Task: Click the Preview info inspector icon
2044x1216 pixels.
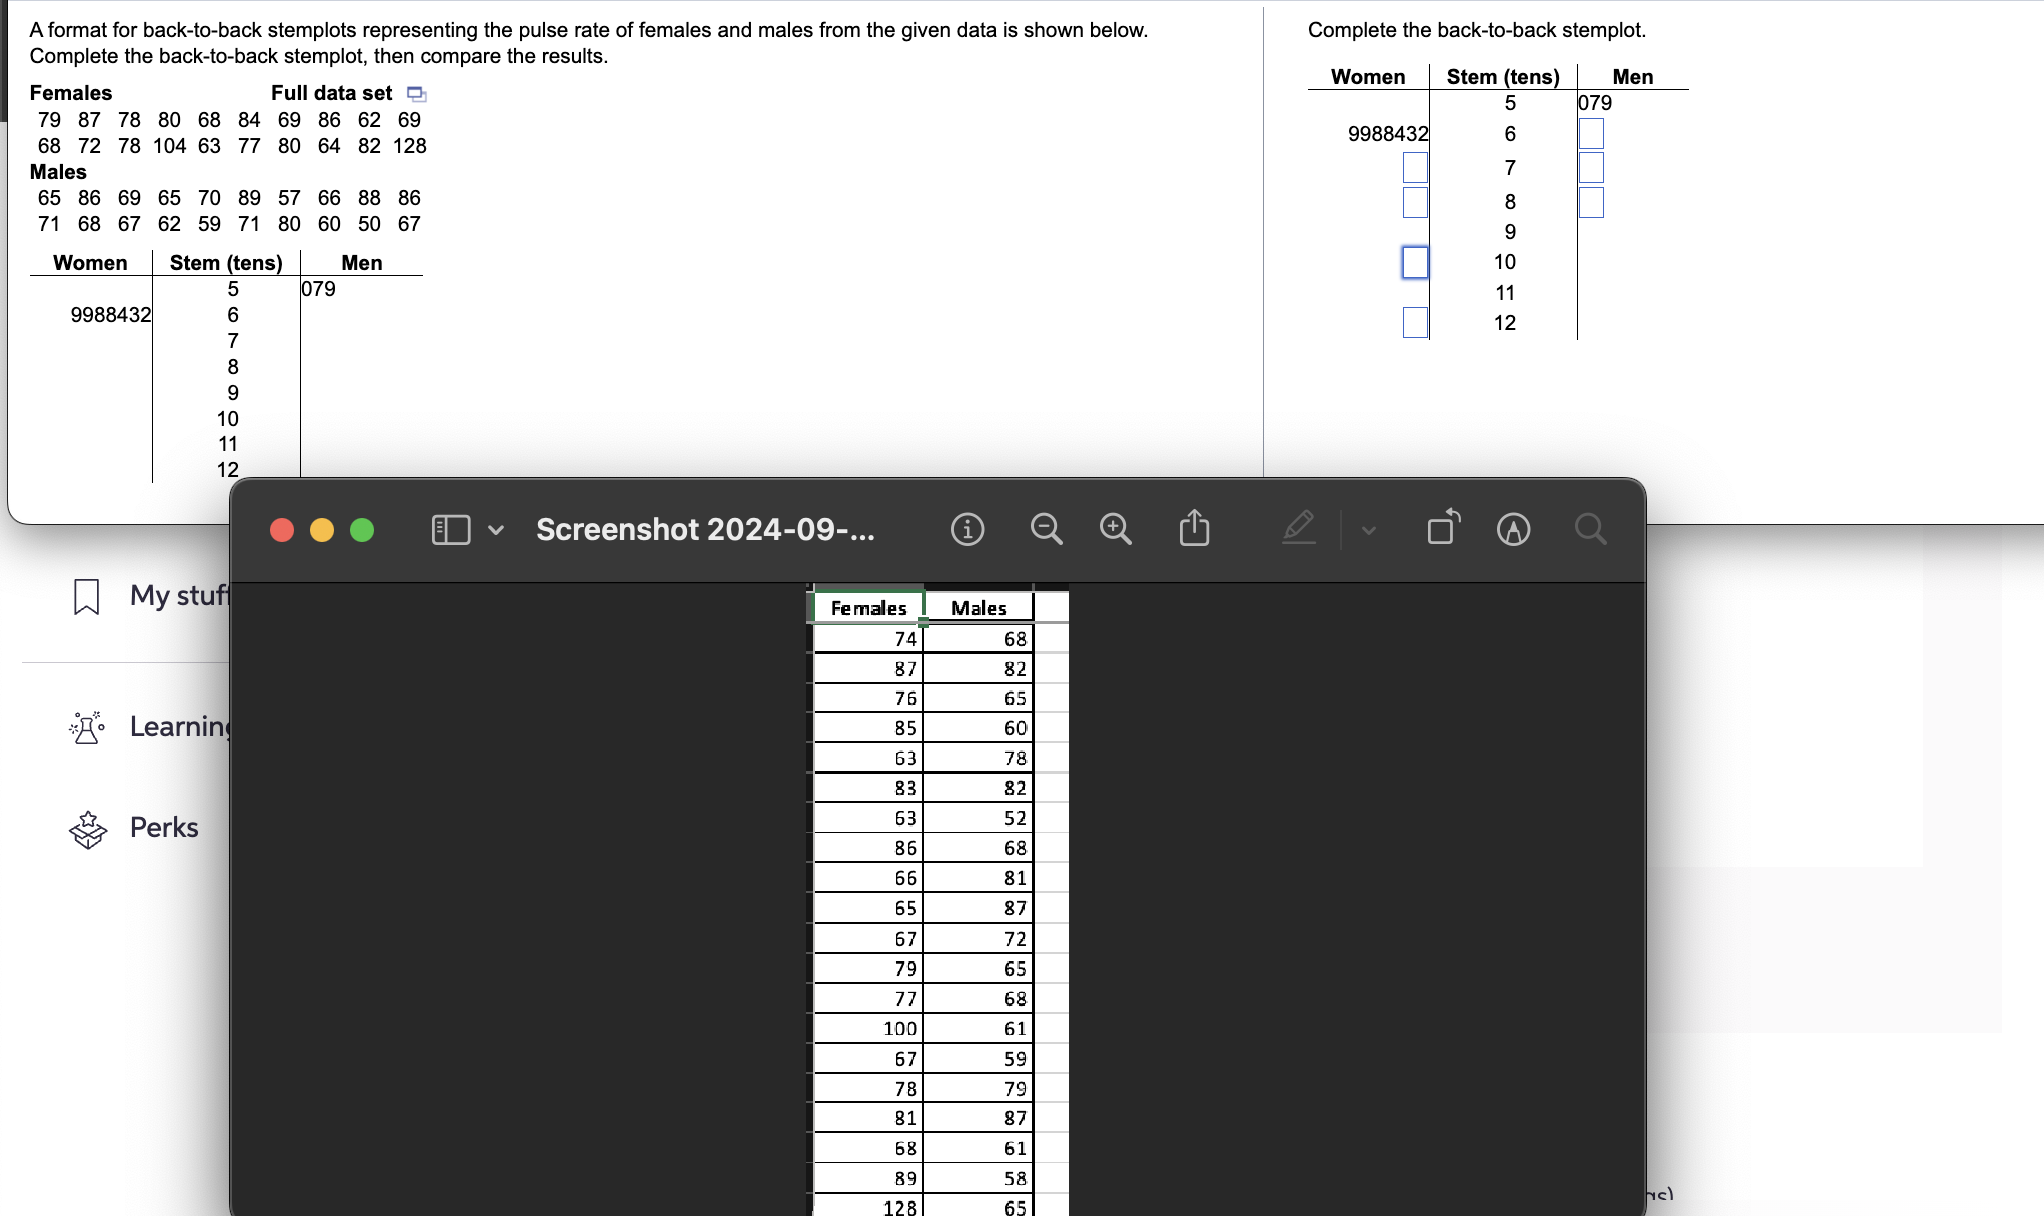Action: 967,528
